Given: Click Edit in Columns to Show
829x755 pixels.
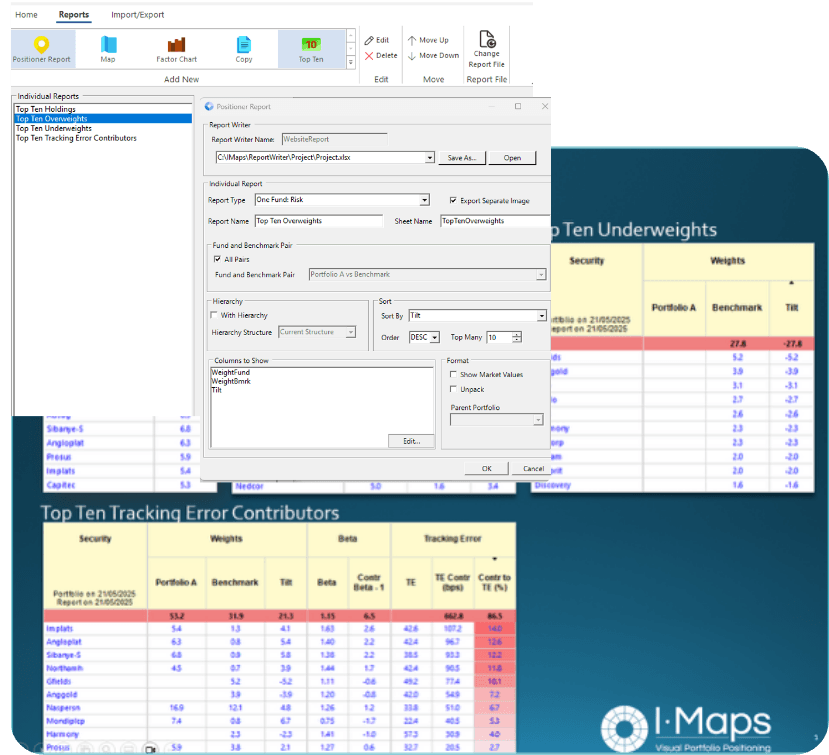Looking at the screenshot, I should click(x=411, y=441).
